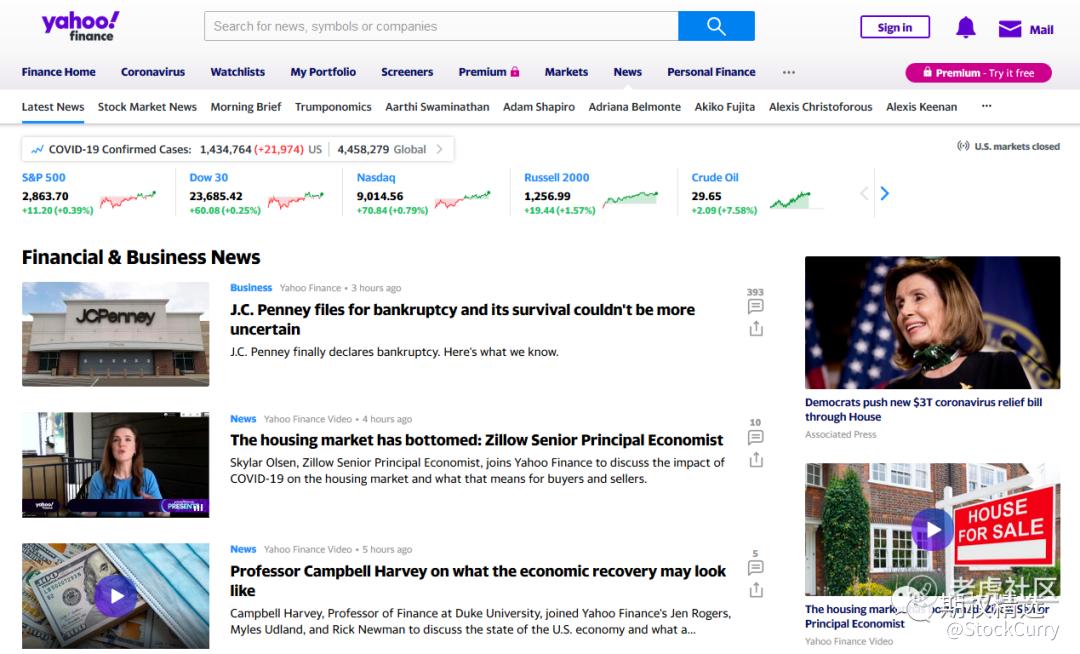The width and height of the screenshot is (1080, 654).
Task: Open the Markets menu
Action: point(566,72)
